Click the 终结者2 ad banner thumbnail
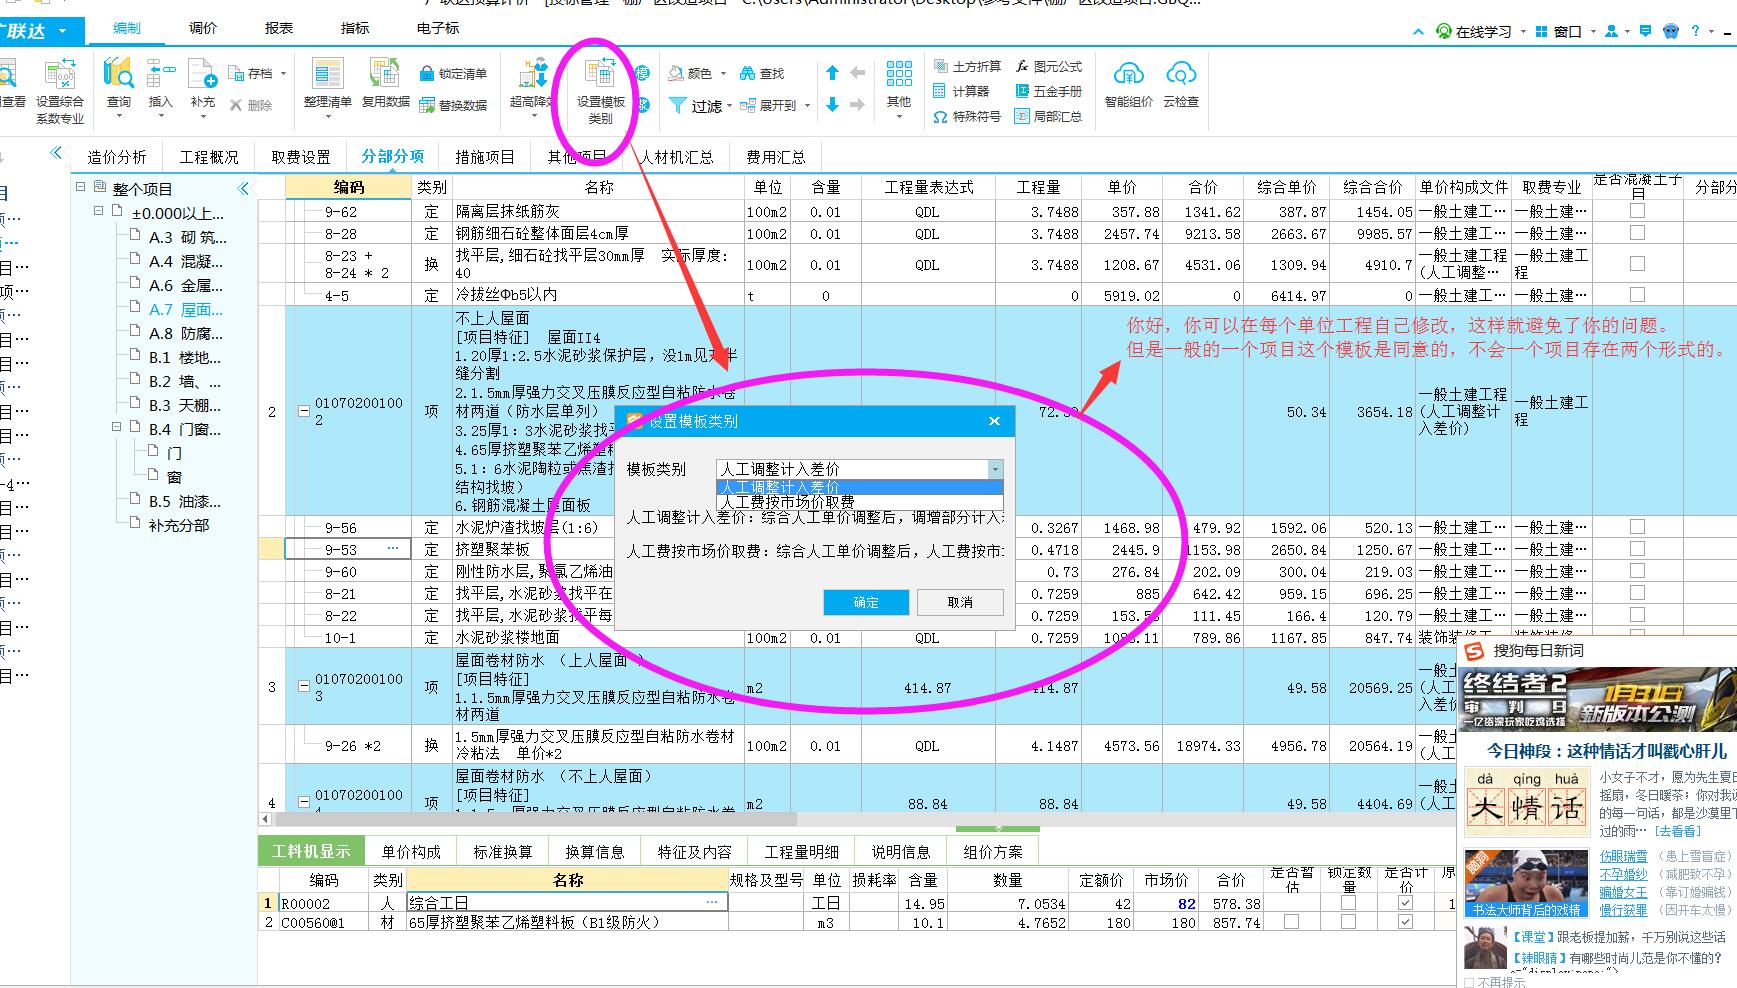The height and width of the screenshot is (988, 1737). pos(1596,700)
